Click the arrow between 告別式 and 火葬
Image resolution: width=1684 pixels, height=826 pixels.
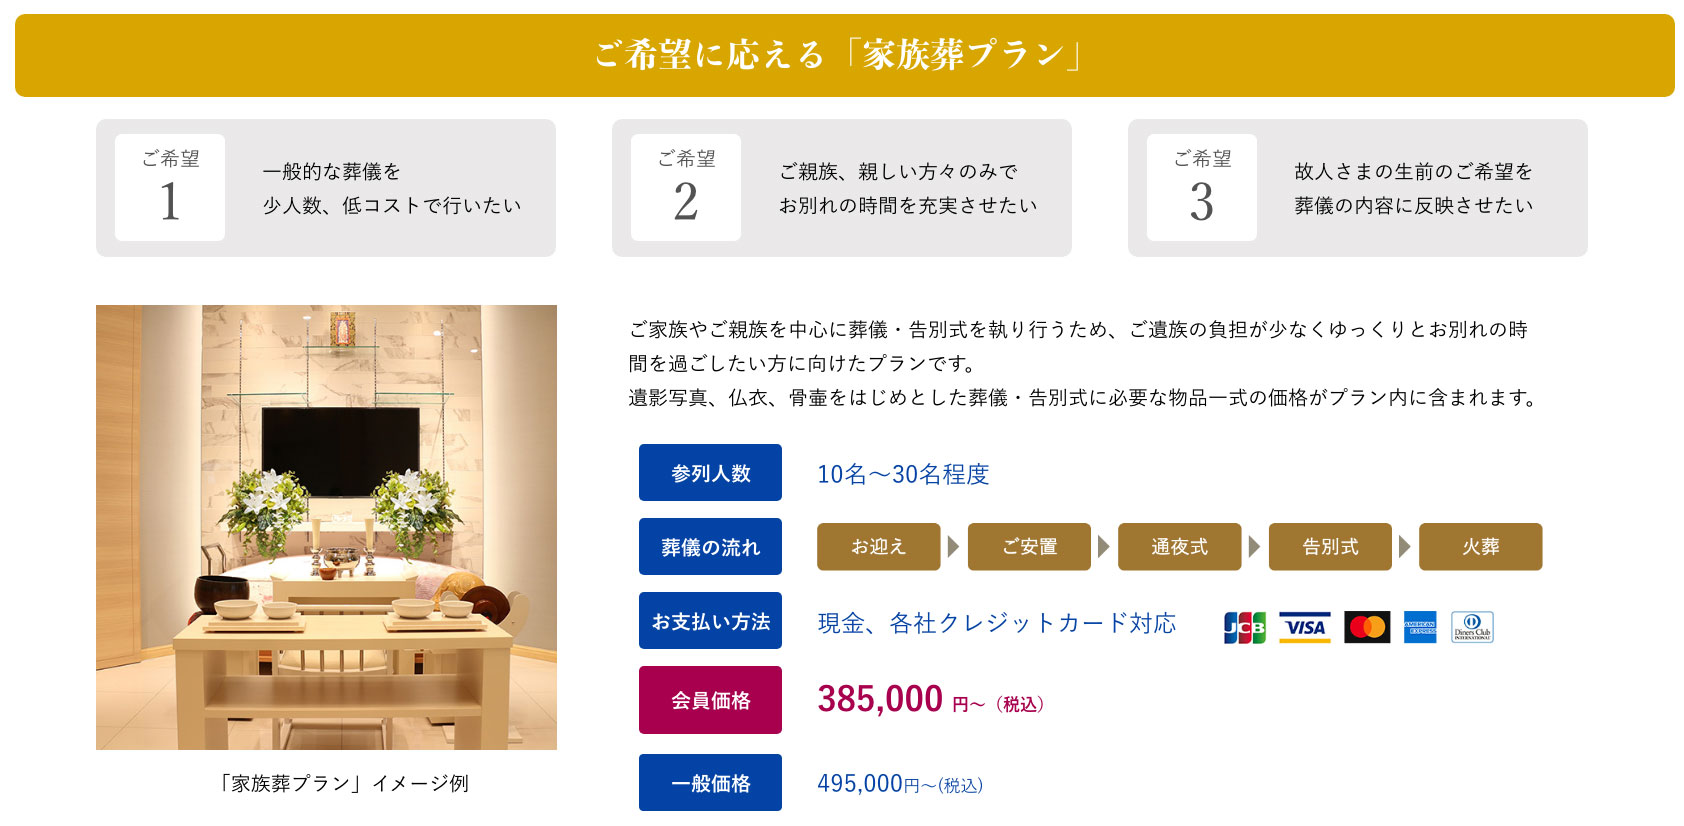1405,547
